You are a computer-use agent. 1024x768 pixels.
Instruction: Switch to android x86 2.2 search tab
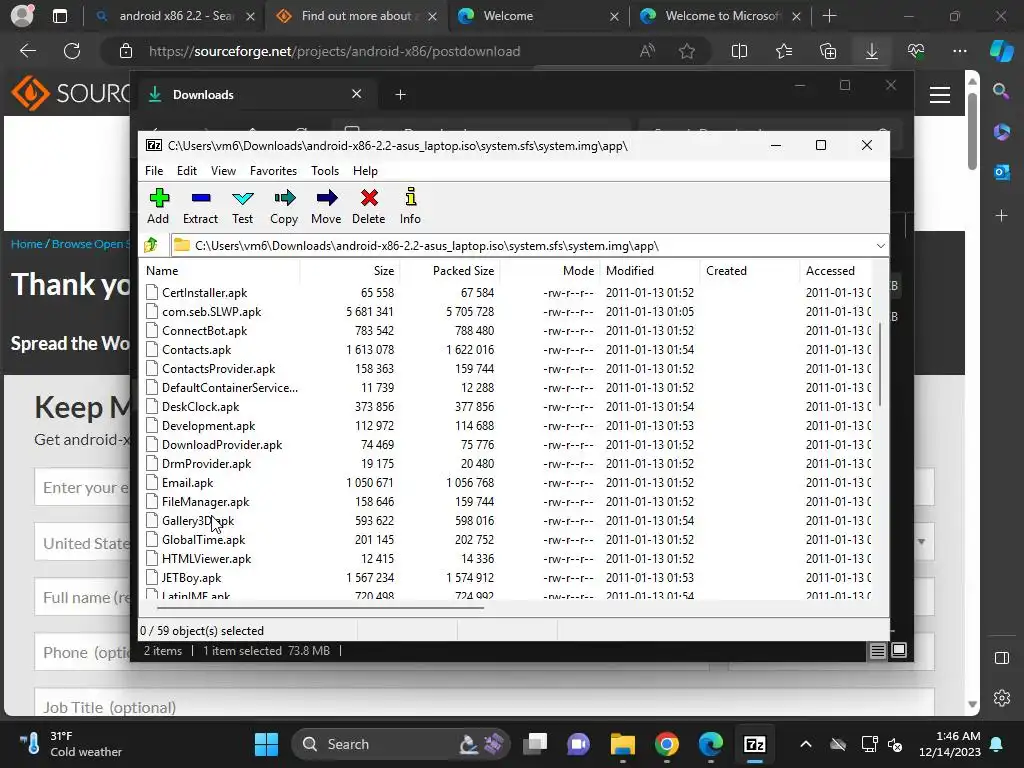tap(174, 16)
